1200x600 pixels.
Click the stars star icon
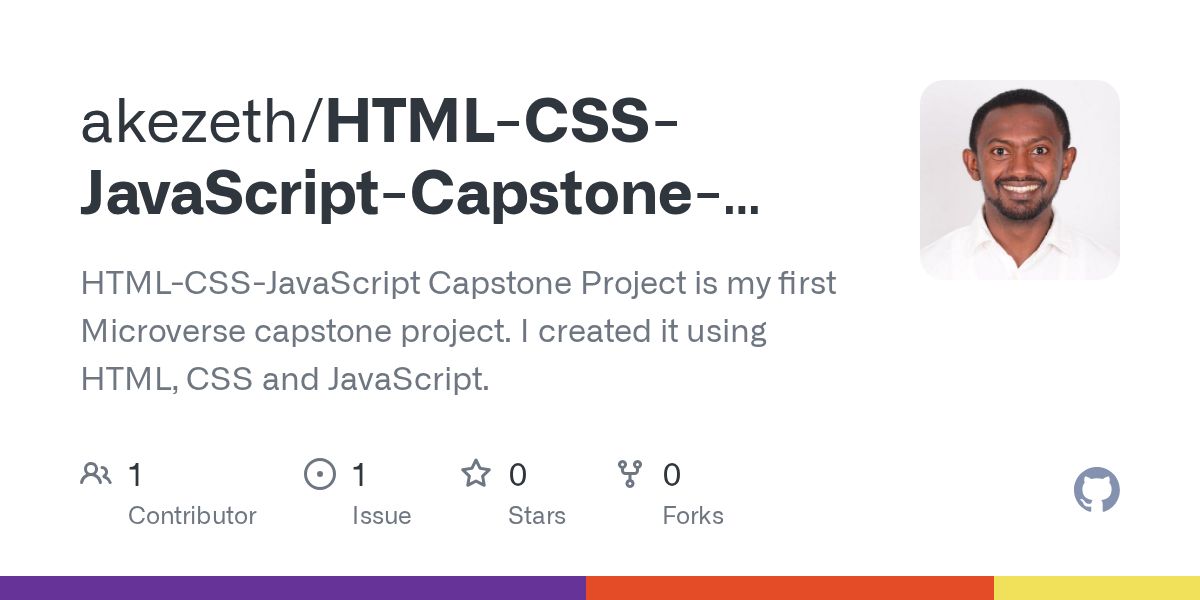pos(475,474)
